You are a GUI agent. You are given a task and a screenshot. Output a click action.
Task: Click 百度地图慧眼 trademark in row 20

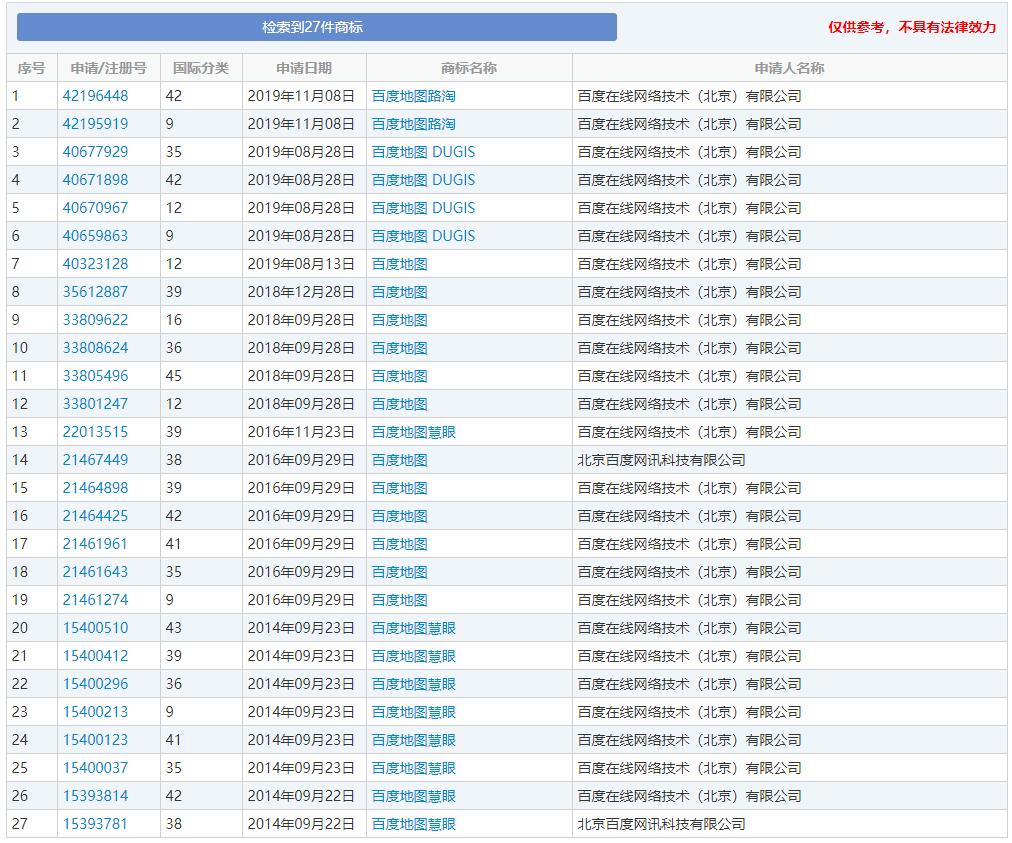pyautogui.click(x=414, y=628)
